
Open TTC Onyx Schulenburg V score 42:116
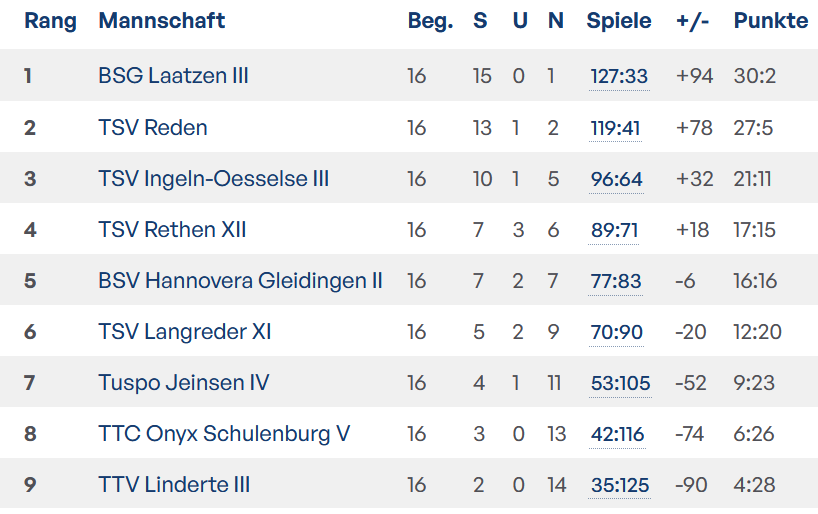[617, 434]
